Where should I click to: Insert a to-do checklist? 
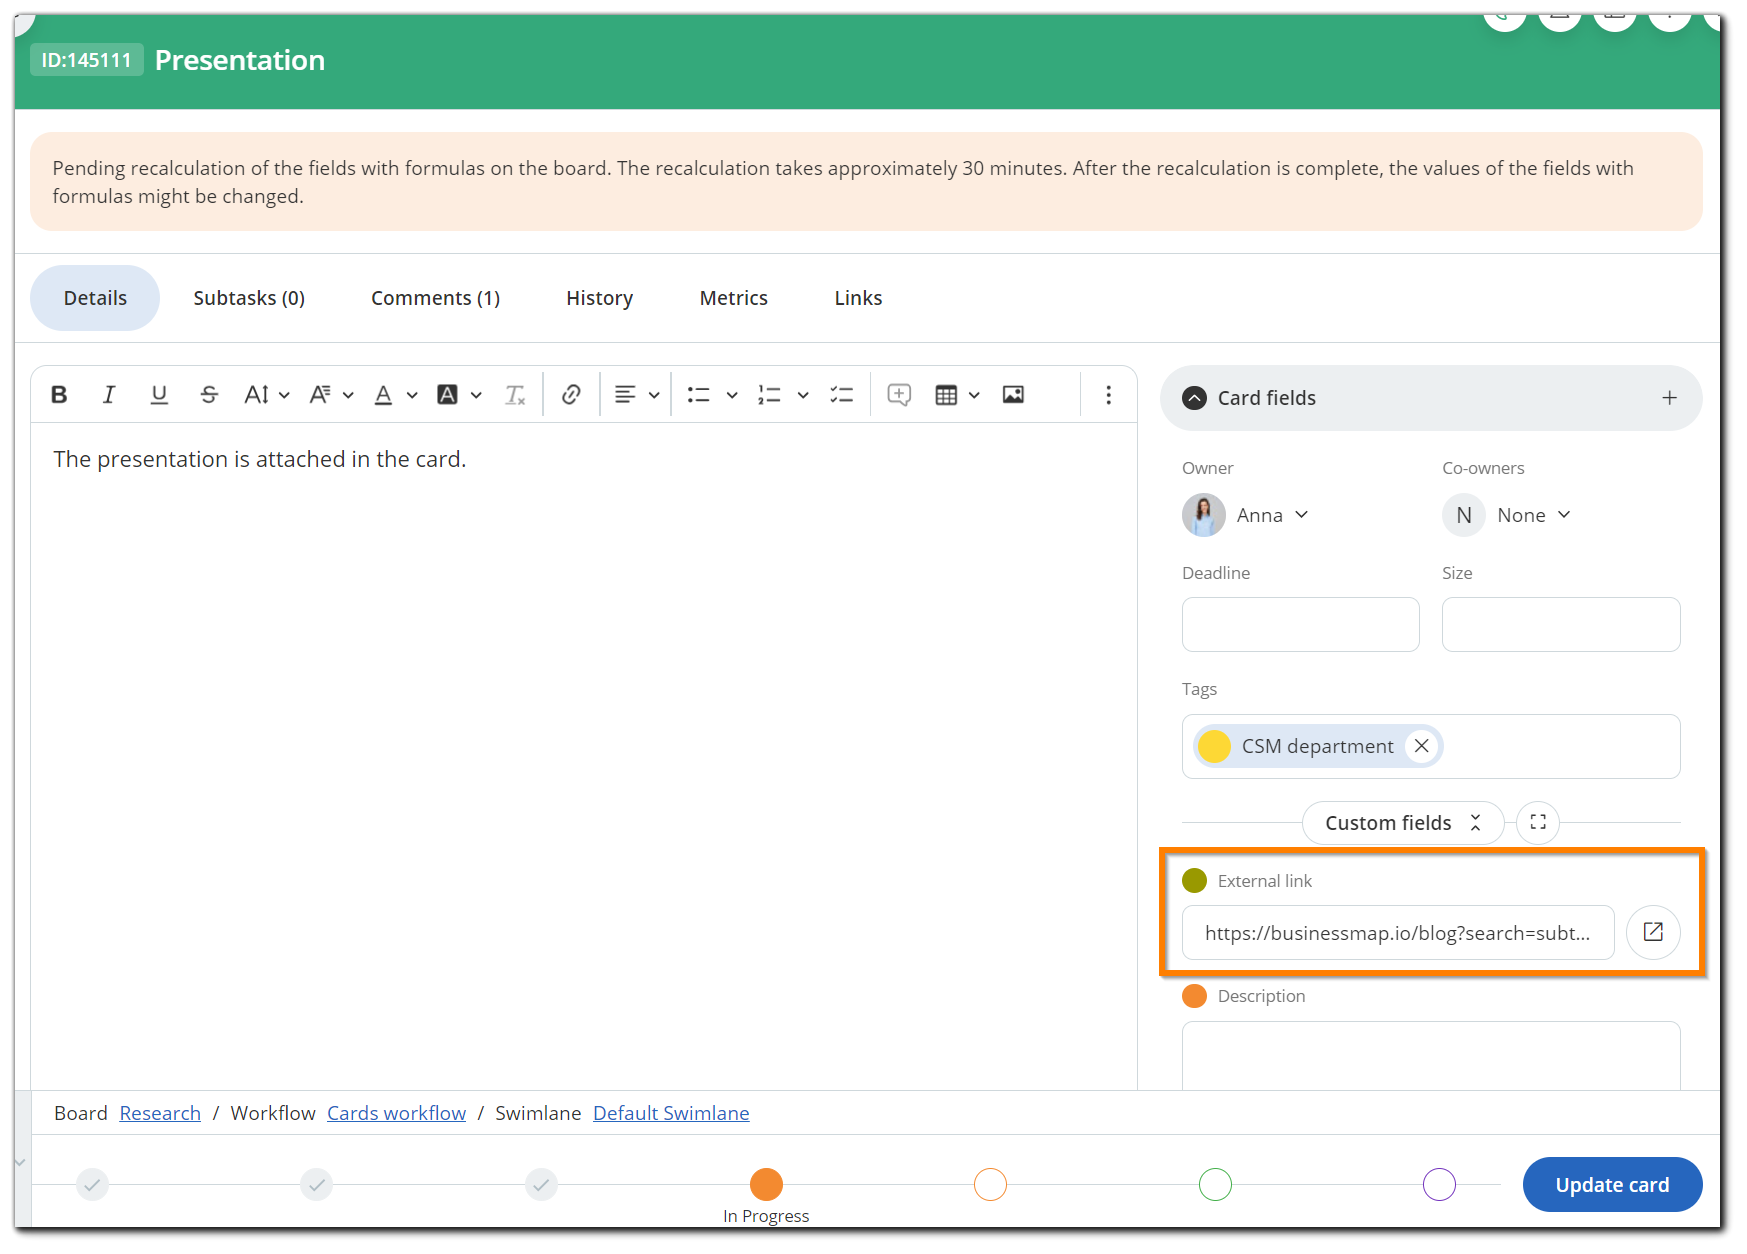841,395
